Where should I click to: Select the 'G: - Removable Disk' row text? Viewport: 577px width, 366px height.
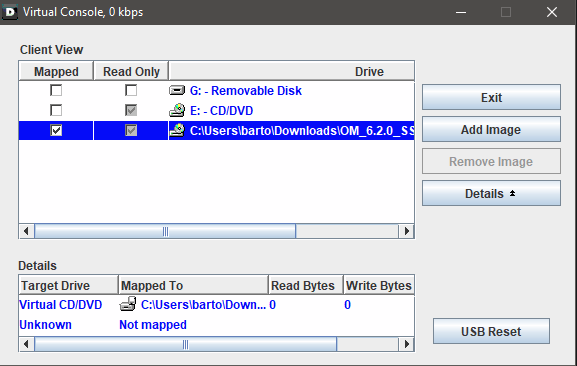245,90
